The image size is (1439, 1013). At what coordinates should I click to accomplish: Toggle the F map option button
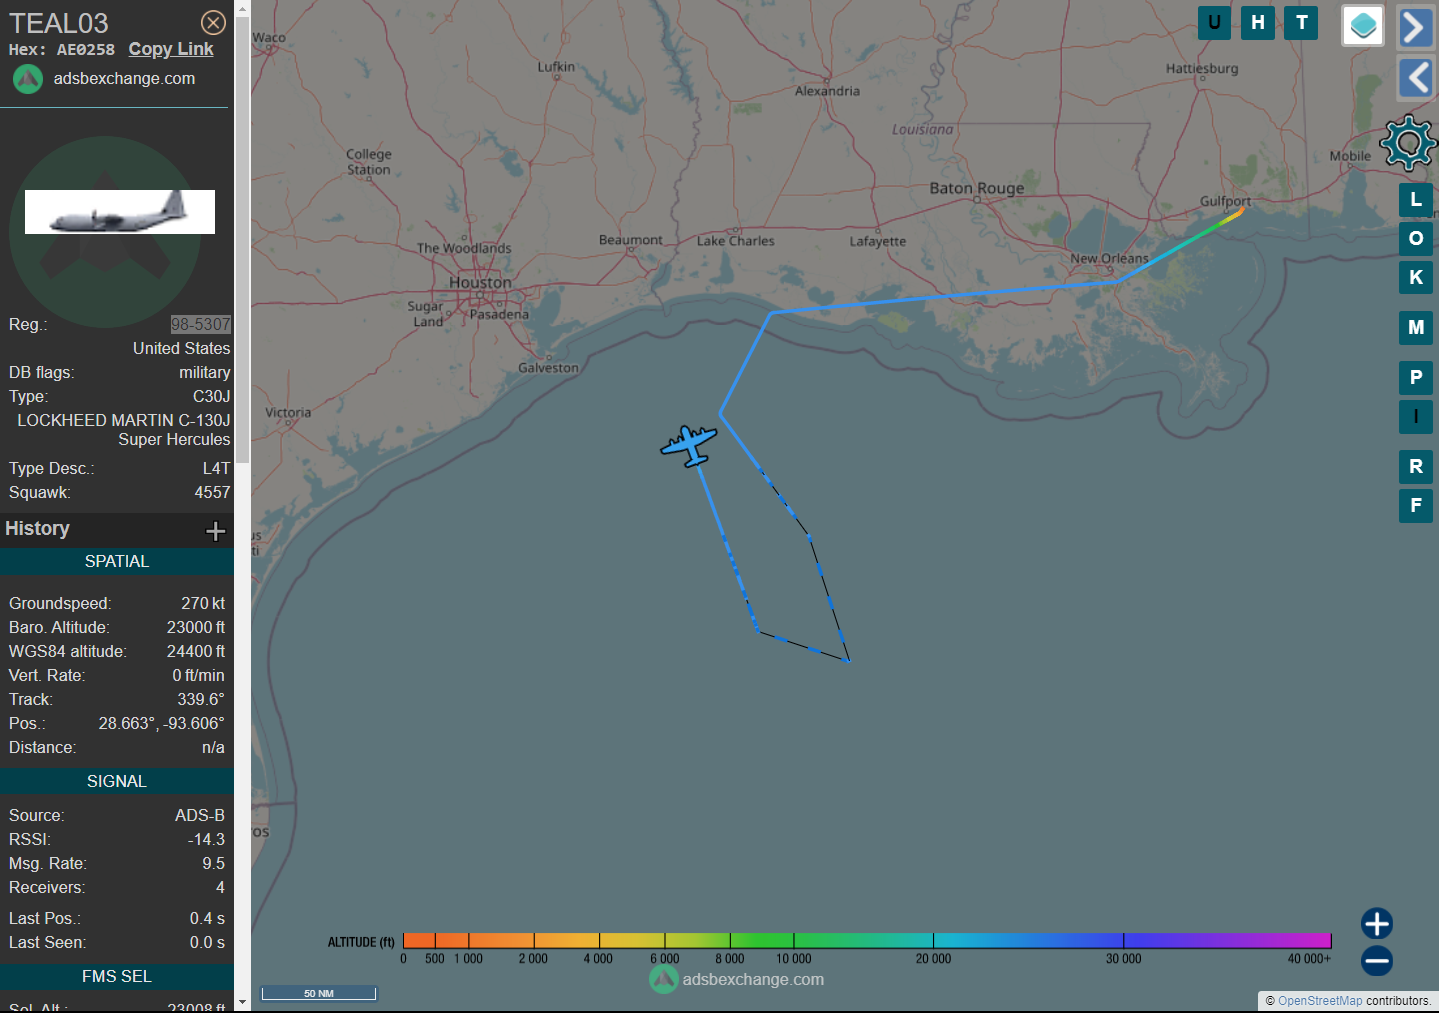1416,505
